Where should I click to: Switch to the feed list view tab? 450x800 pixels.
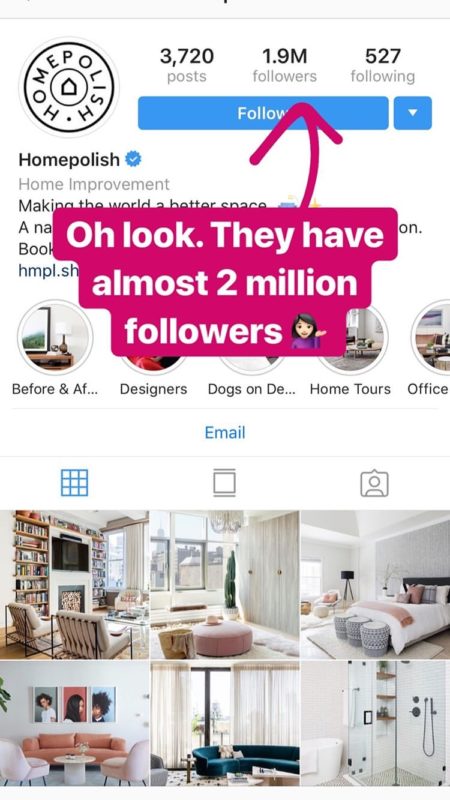pos(224,483)
